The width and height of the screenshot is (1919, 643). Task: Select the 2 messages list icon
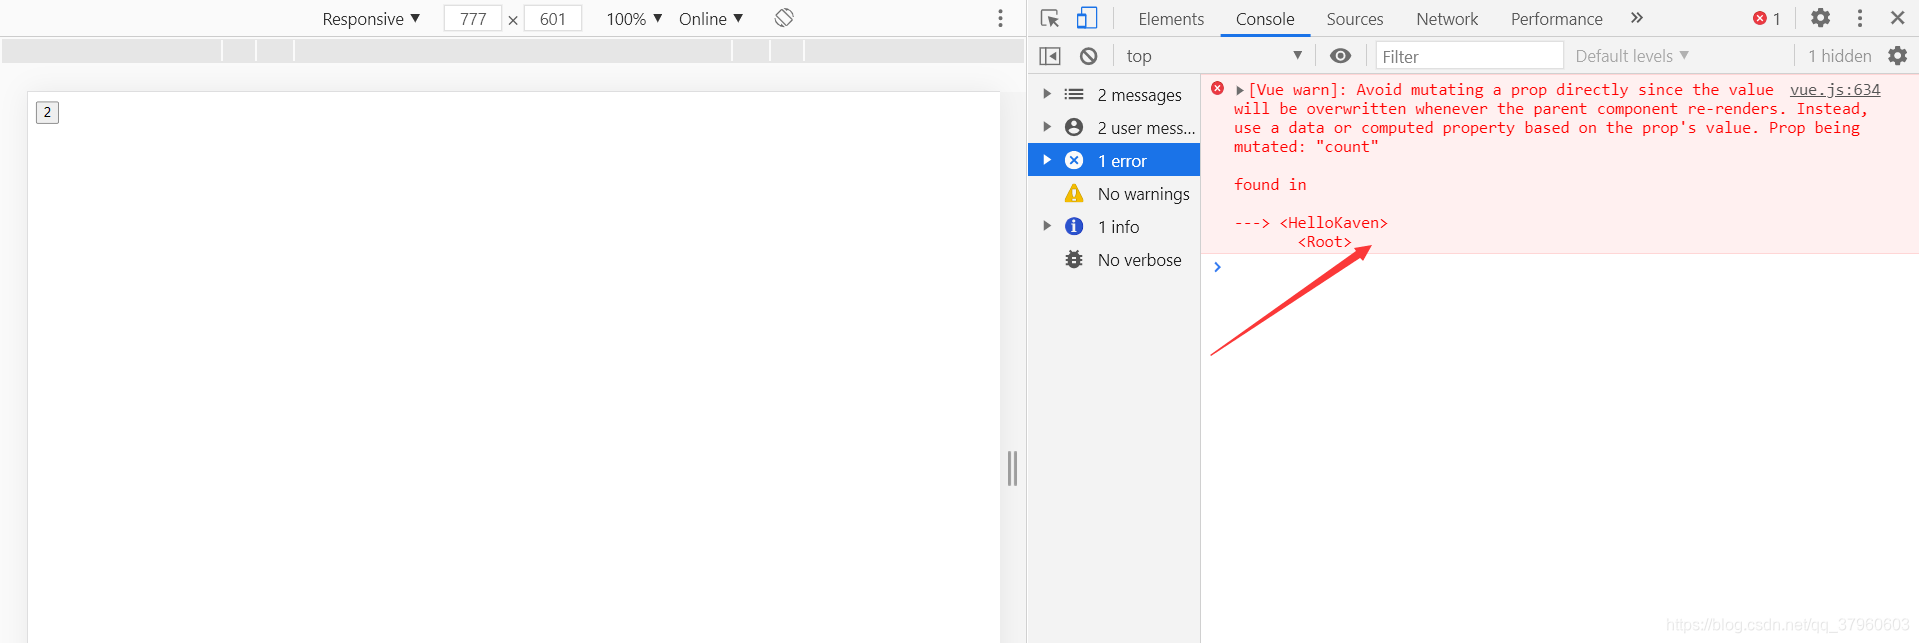click(x=1074, y=94)
